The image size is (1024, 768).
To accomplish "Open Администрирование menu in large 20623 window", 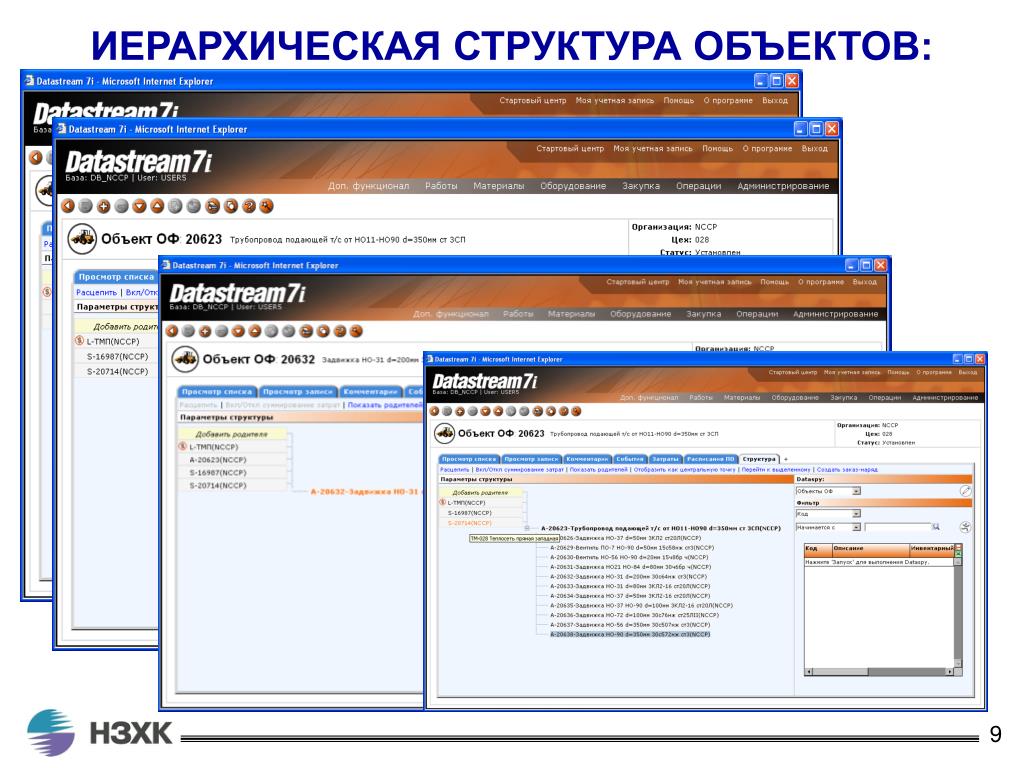I will [x=783, y=186].
